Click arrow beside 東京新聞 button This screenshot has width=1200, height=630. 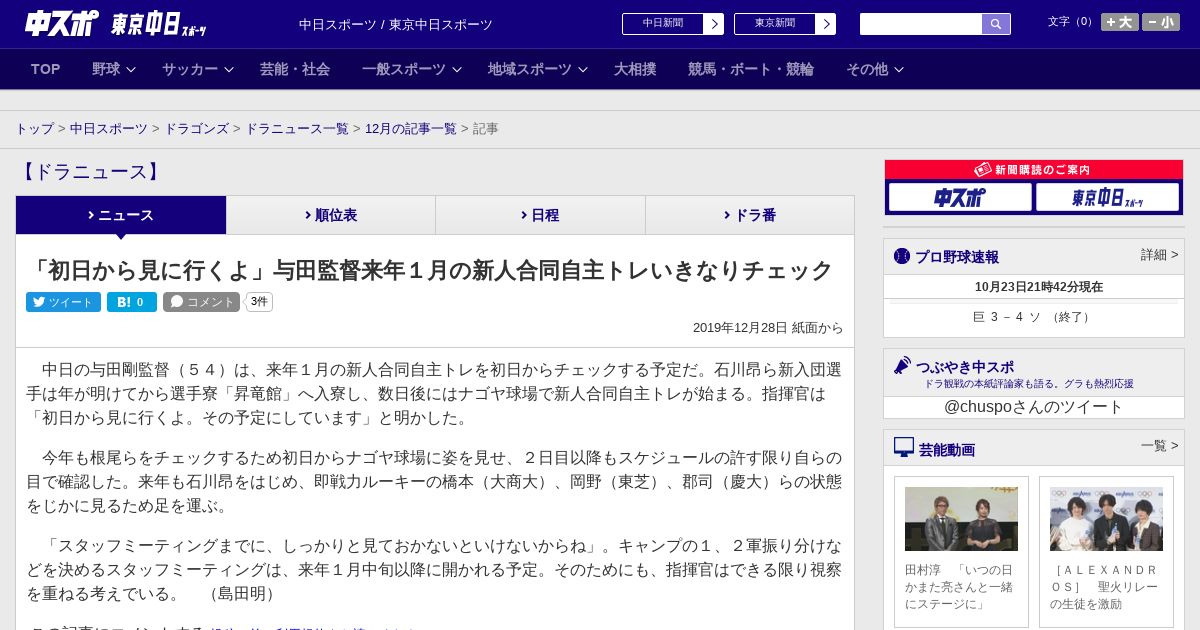coord(826,24)
